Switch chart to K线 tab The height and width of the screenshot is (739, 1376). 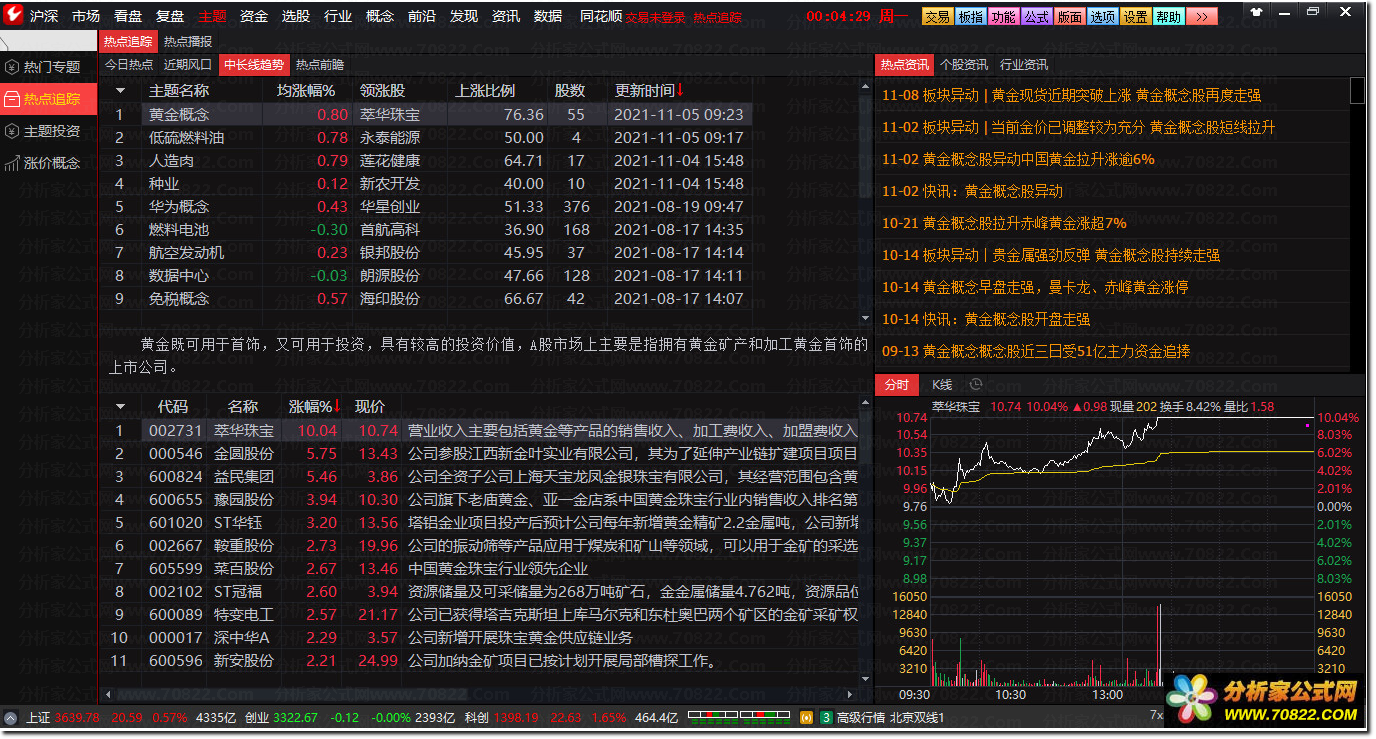pyautogui.click(x=942, y=385)
